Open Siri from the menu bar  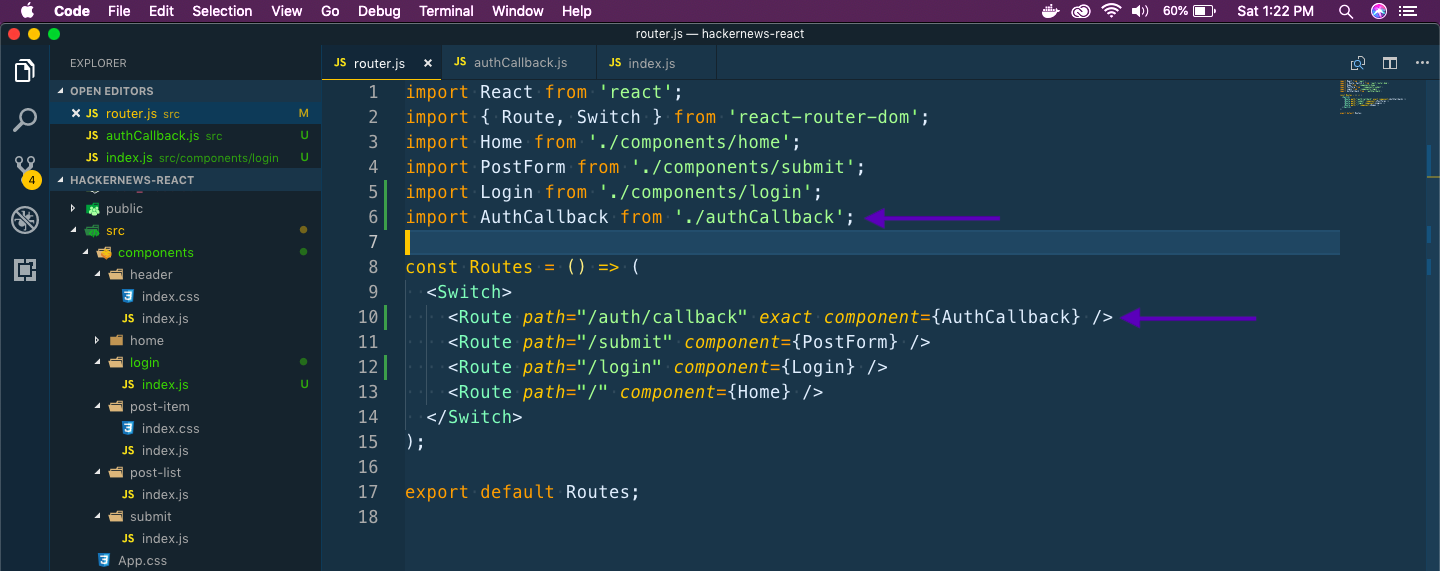[1380, 11]
